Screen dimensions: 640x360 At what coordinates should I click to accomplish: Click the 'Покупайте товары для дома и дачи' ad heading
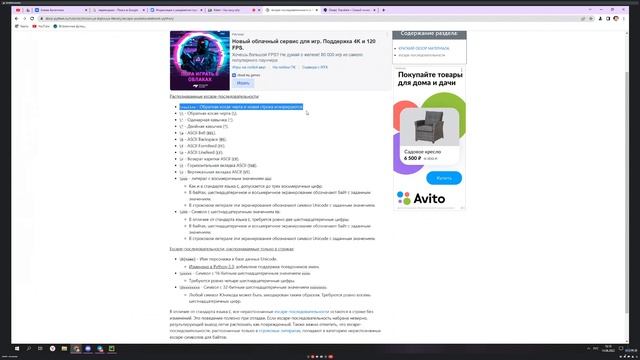[x=430, y=79]
